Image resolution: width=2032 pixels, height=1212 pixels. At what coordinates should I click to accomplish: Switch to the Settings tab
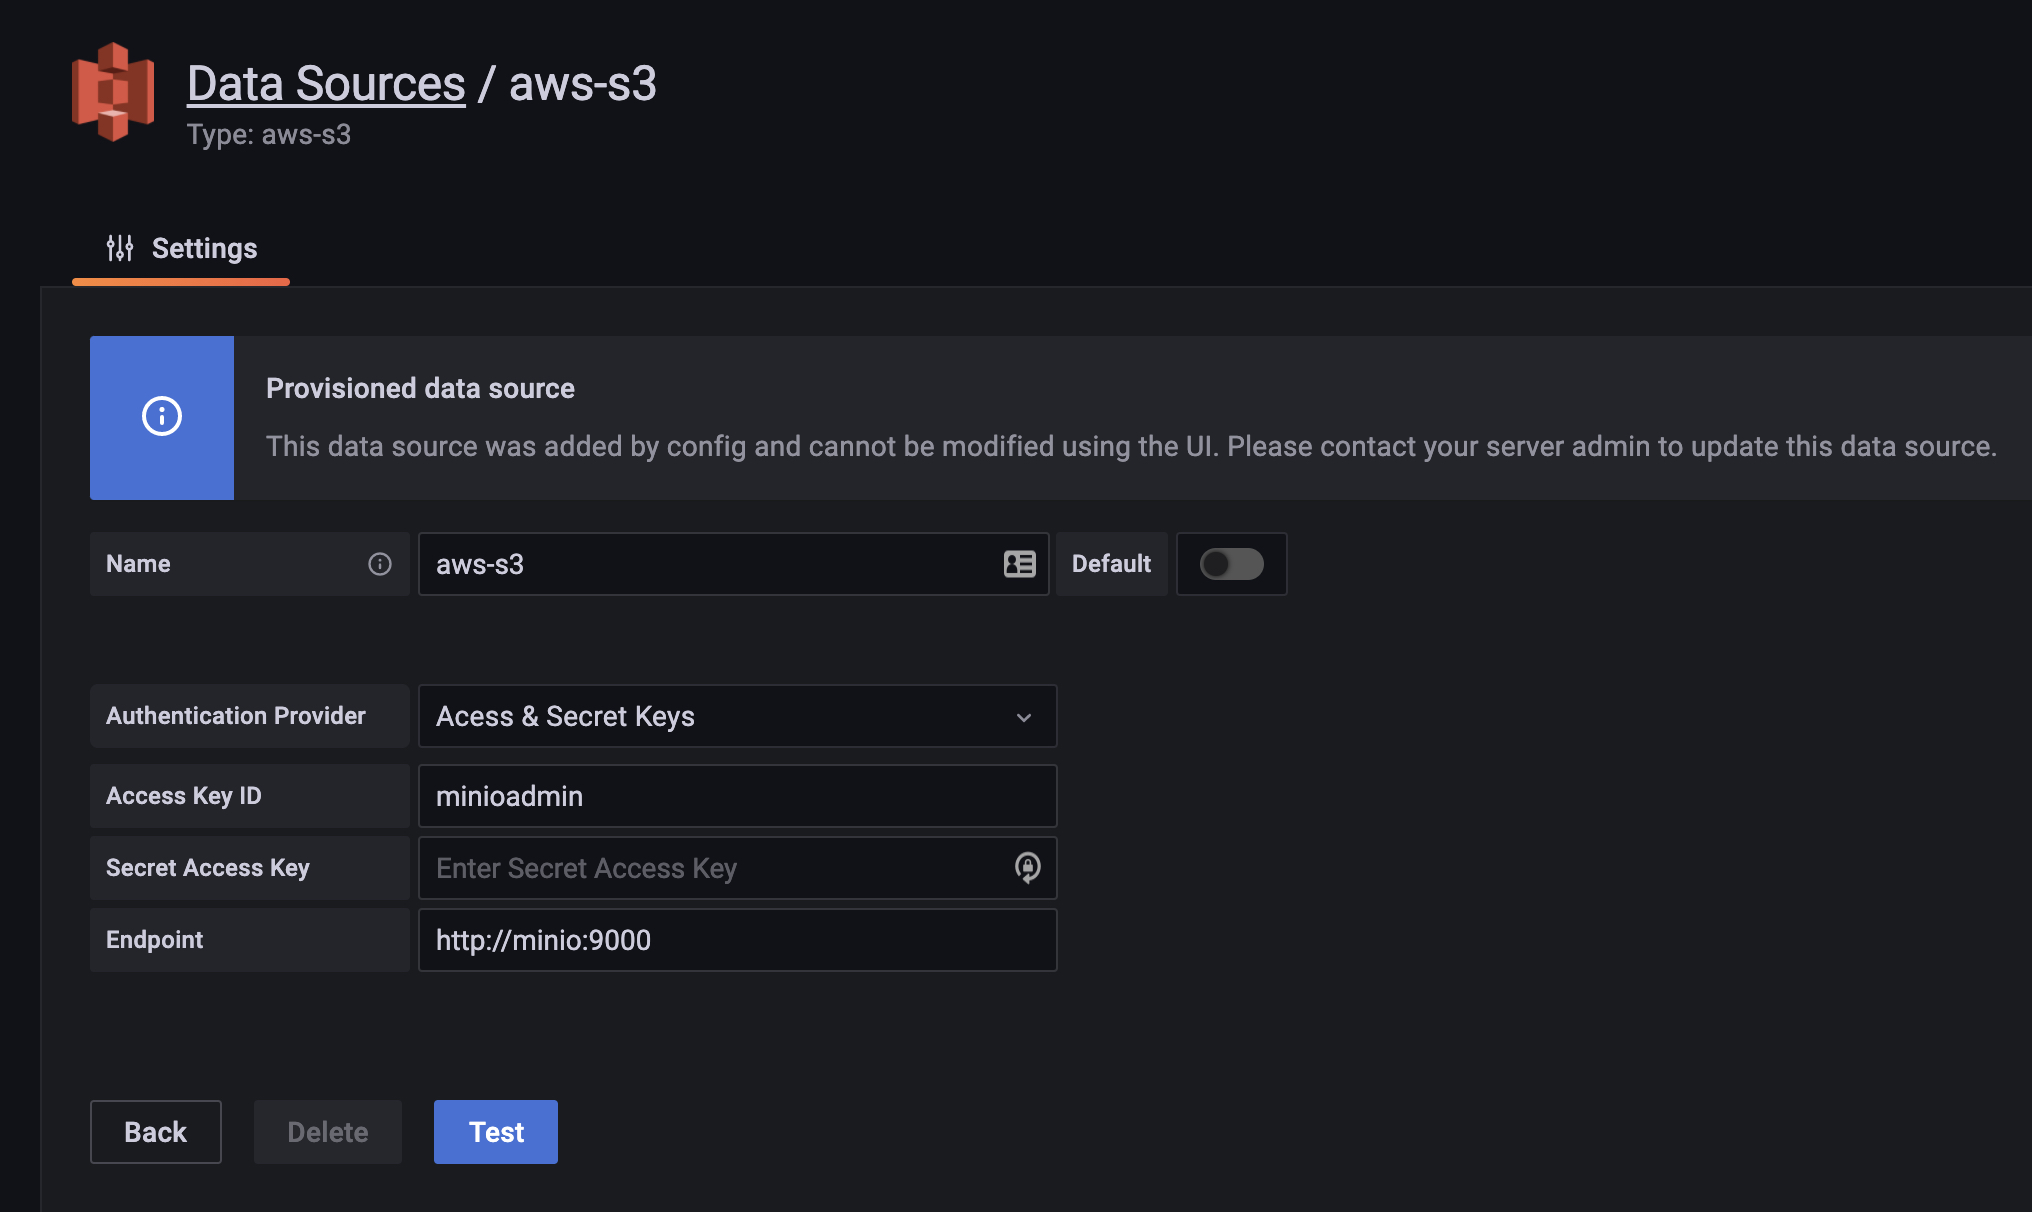pos(181,249)
